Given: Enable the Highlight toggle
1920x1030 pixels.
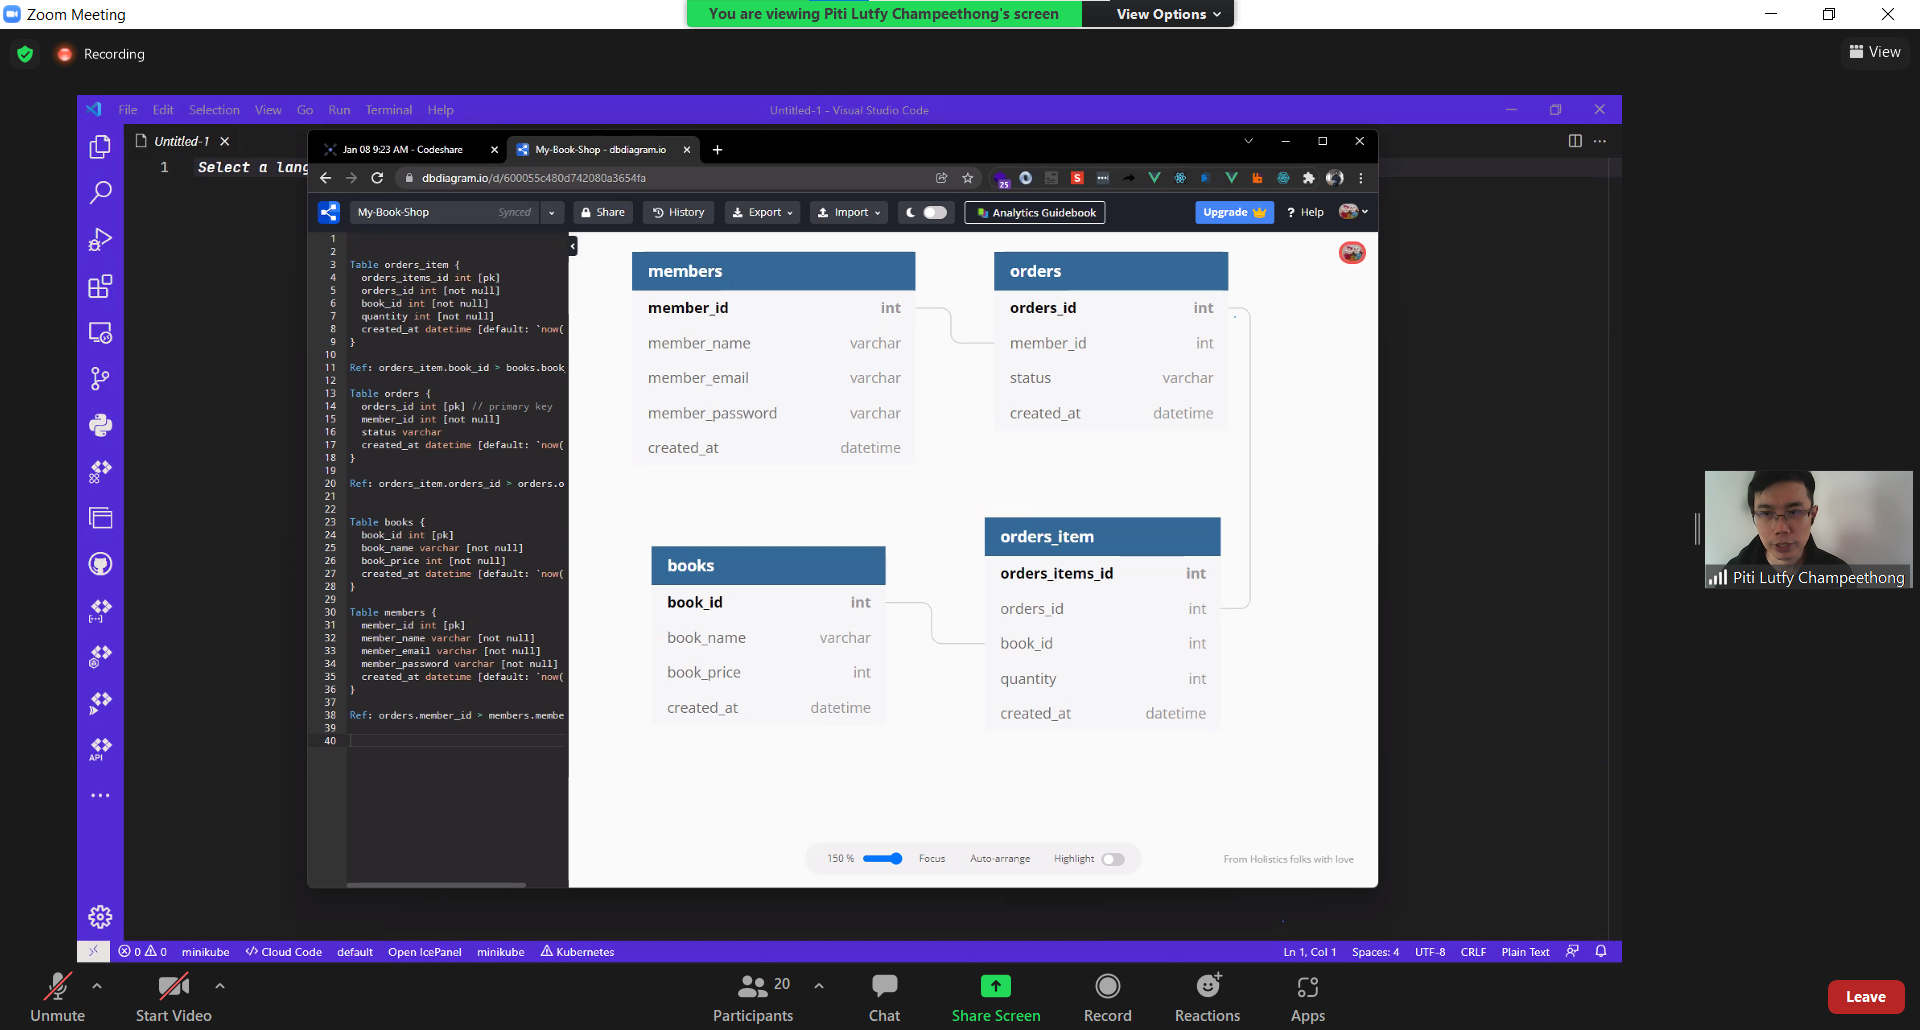Looking at the screenshot, I should click(1113, 859).
